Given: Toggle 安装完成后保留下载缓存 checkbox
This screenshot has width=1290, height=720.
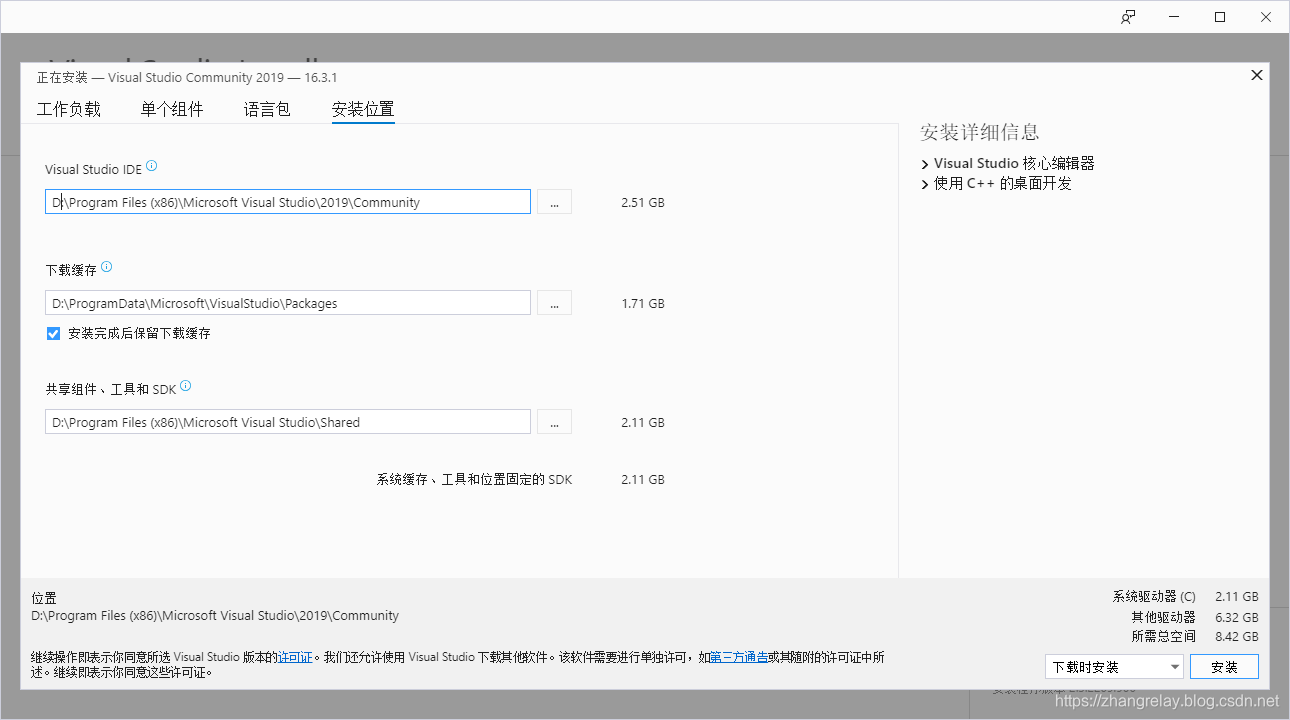Looking at the screenshot, I should coord(54,333).
